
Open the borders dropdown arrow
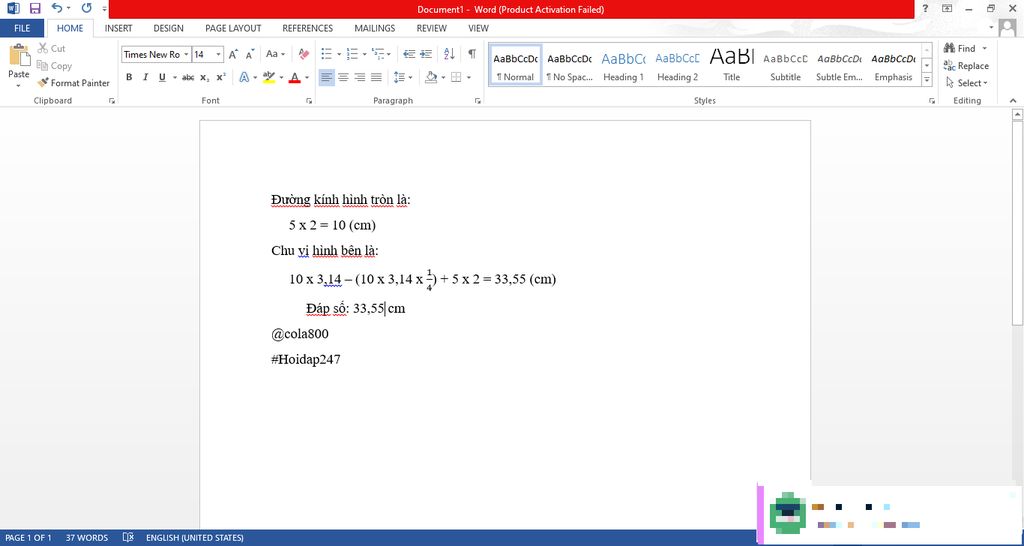(469, 77)
